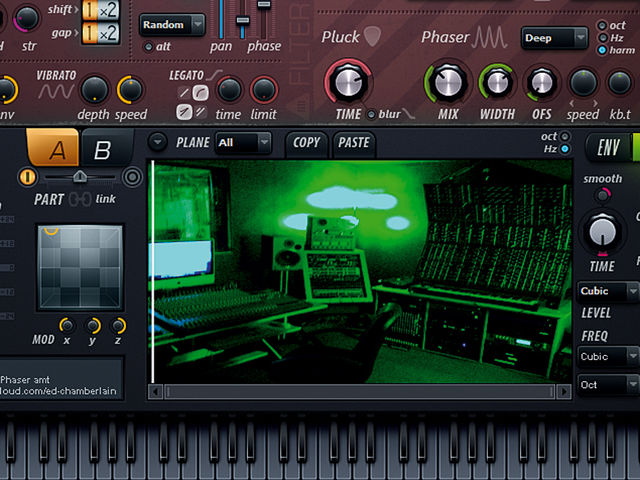Click the Pluck TIME knob

[348, 82]
